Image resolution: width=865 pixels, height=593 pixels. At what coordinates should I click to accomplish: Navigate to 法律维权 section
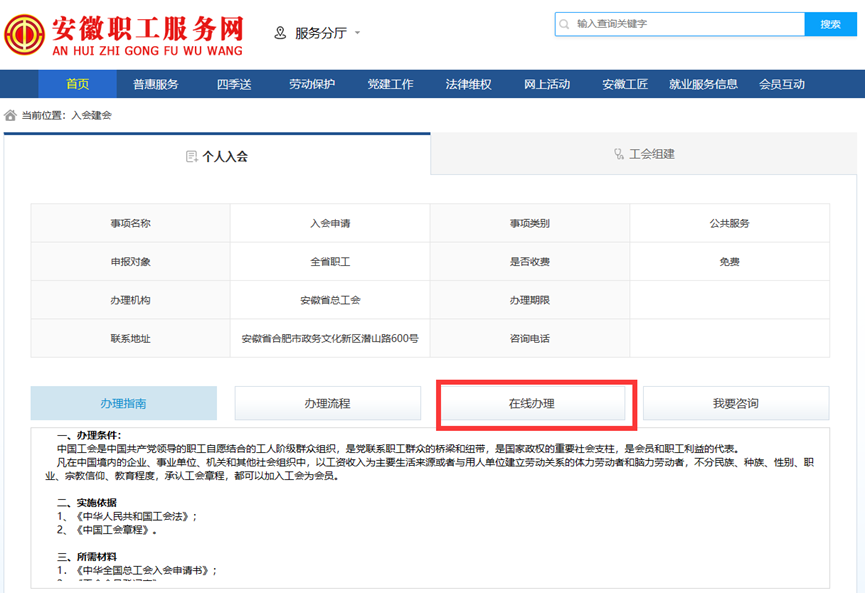coord(468,84)
